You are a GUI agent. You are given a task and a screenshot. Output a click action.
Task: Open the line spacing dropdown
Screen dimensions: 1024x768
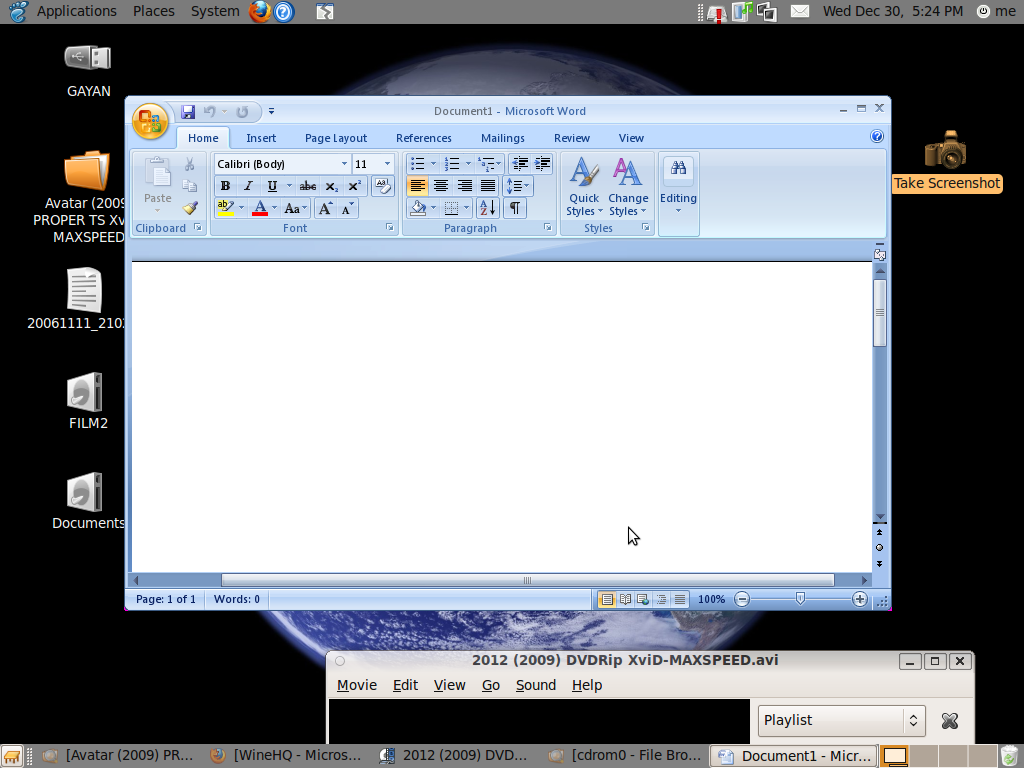519,186
